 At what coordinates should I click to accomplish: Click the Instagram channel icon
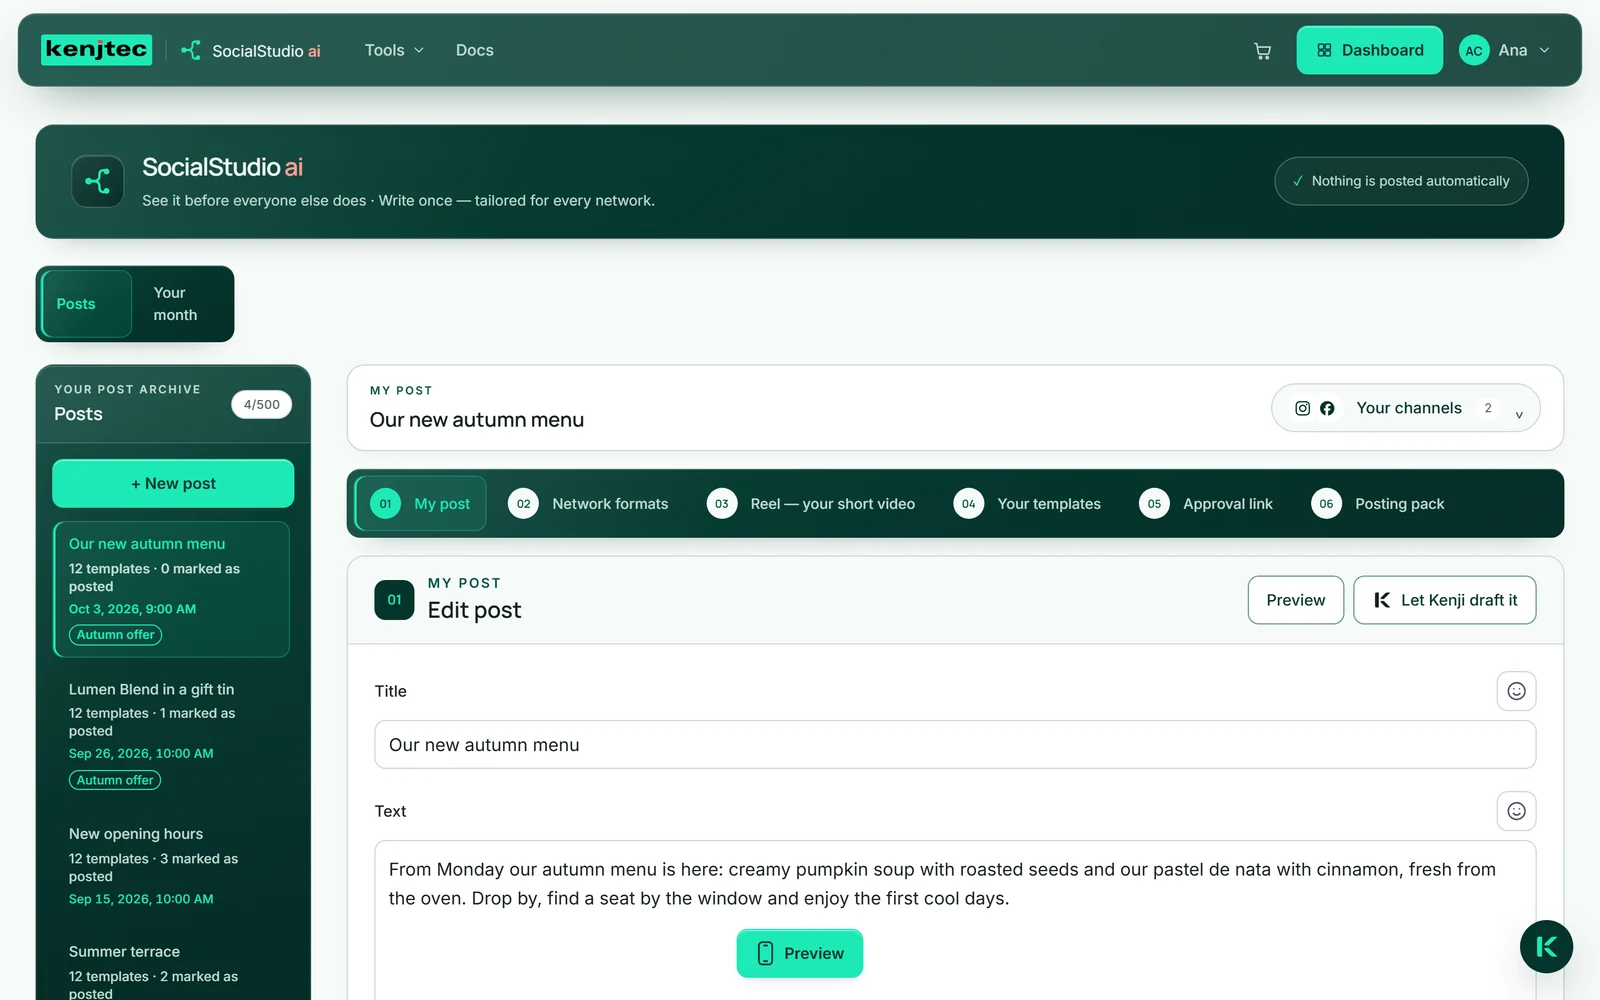coord(1302,408)
